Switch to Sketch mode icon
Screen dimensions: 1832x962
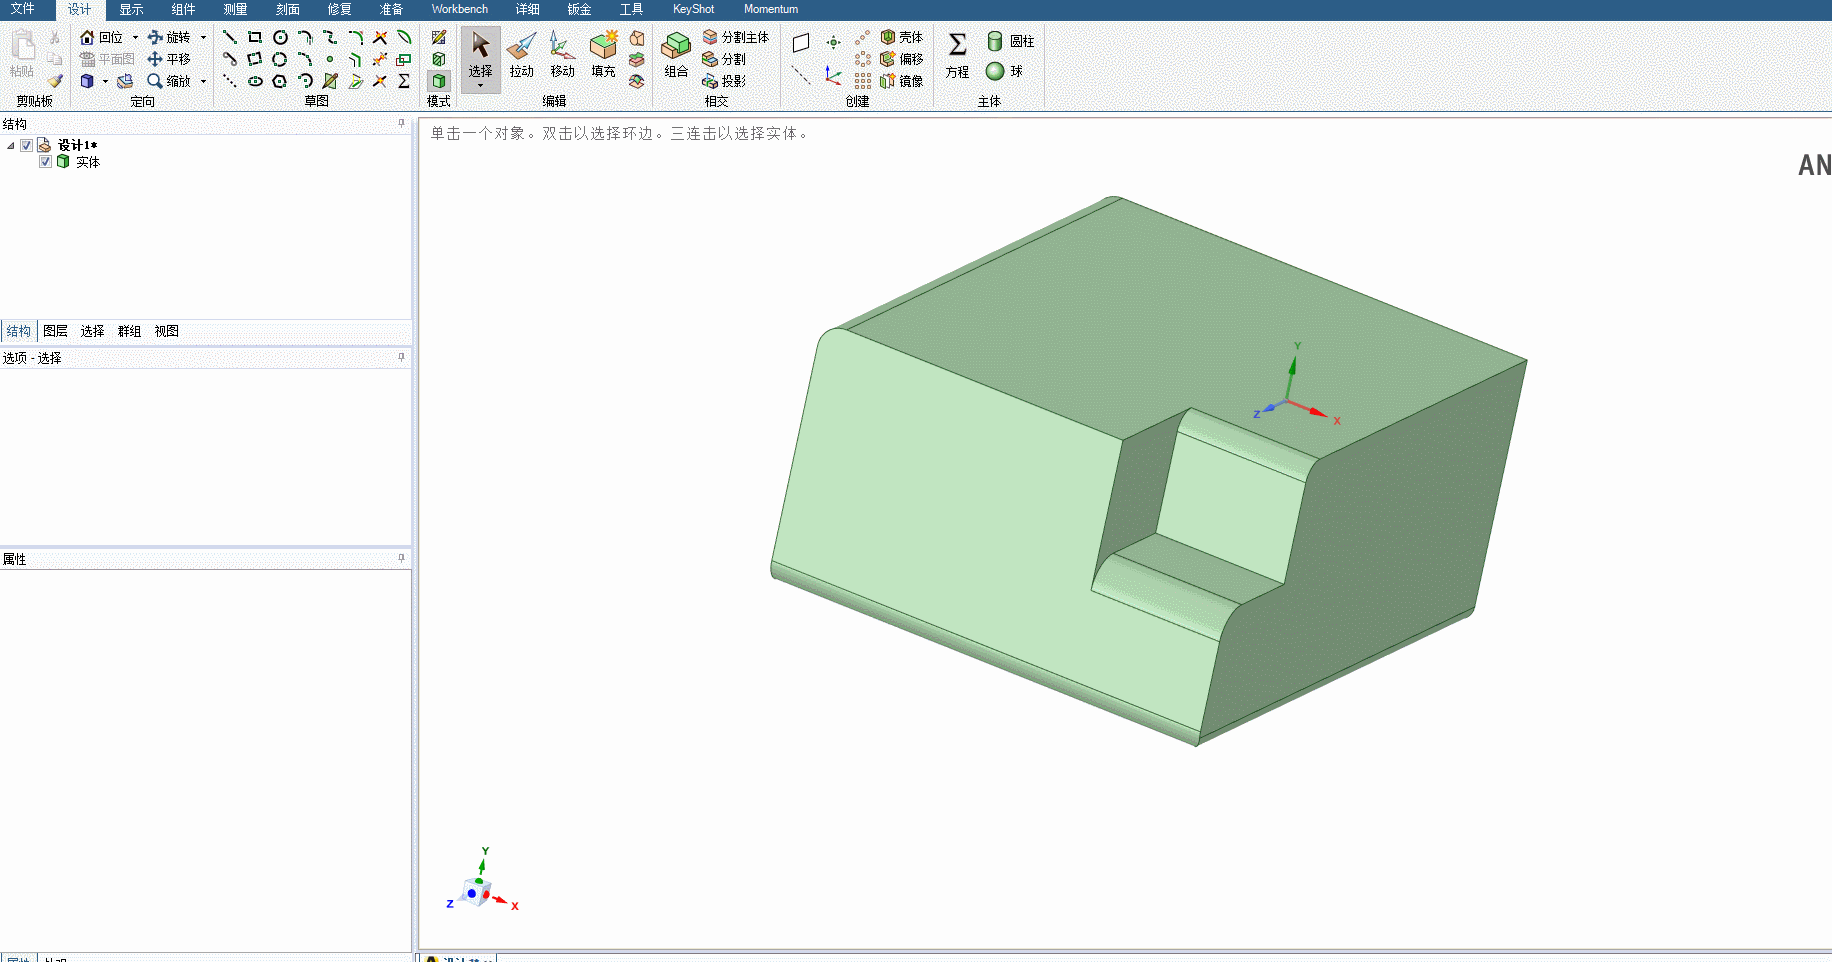pyautogui.click(x=439, y=38)
